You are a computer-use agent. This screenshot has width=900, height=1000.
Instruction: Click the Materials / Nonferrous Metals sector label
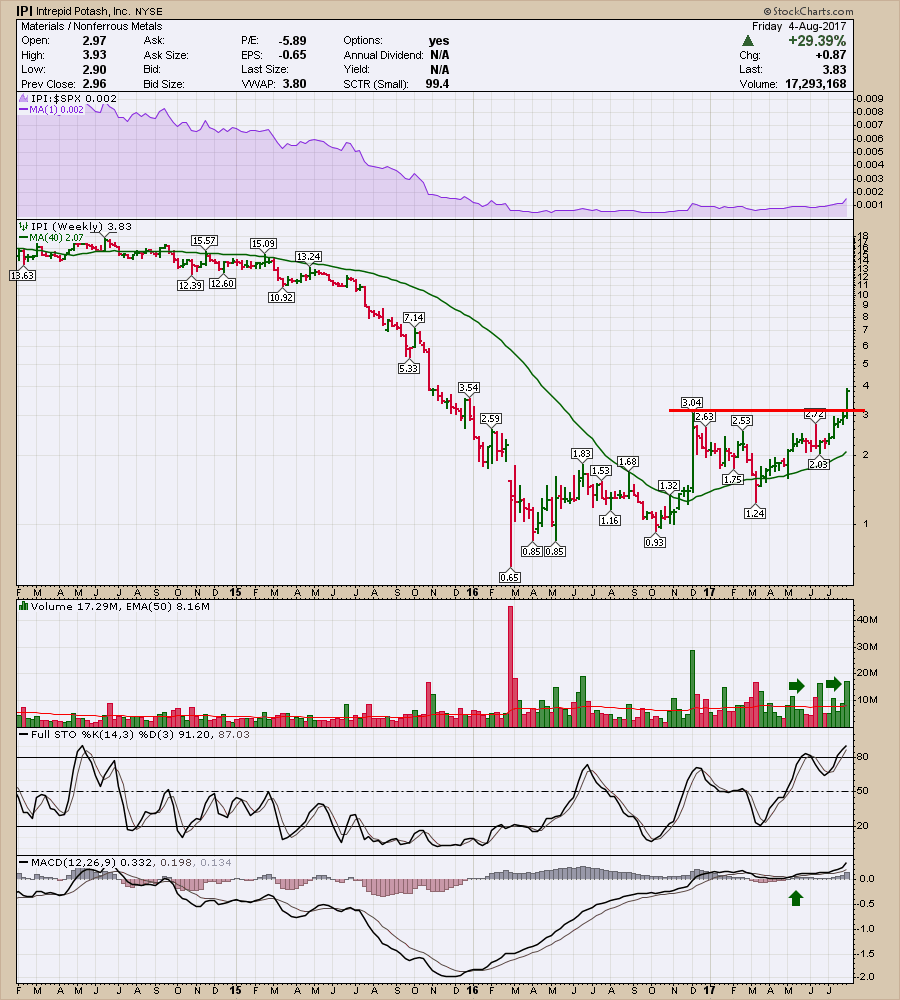coord(91,26)
